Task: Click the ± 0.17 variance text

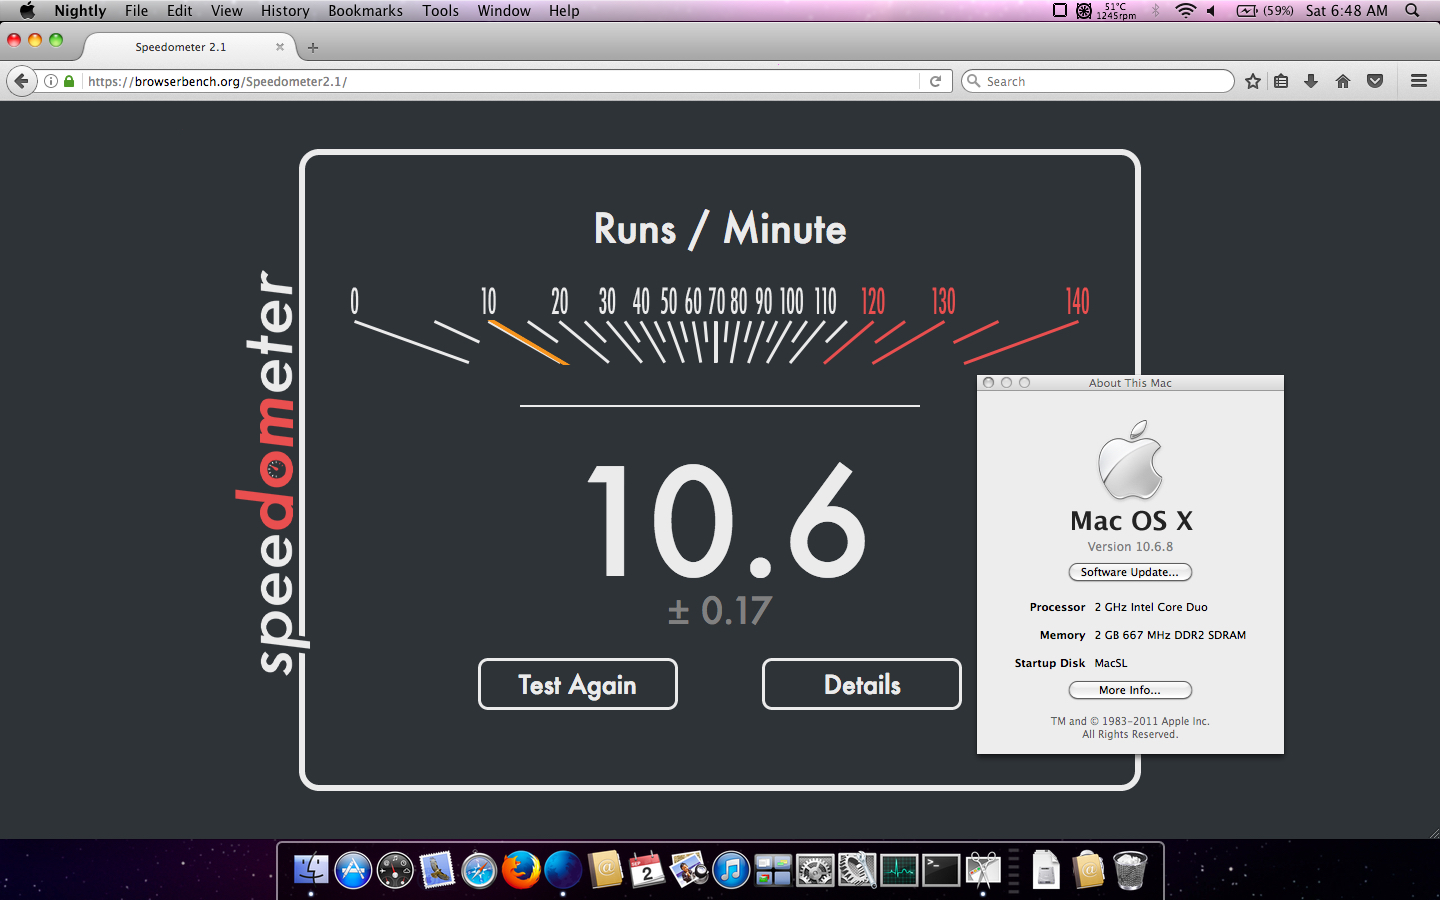Action: pos(720,610)
